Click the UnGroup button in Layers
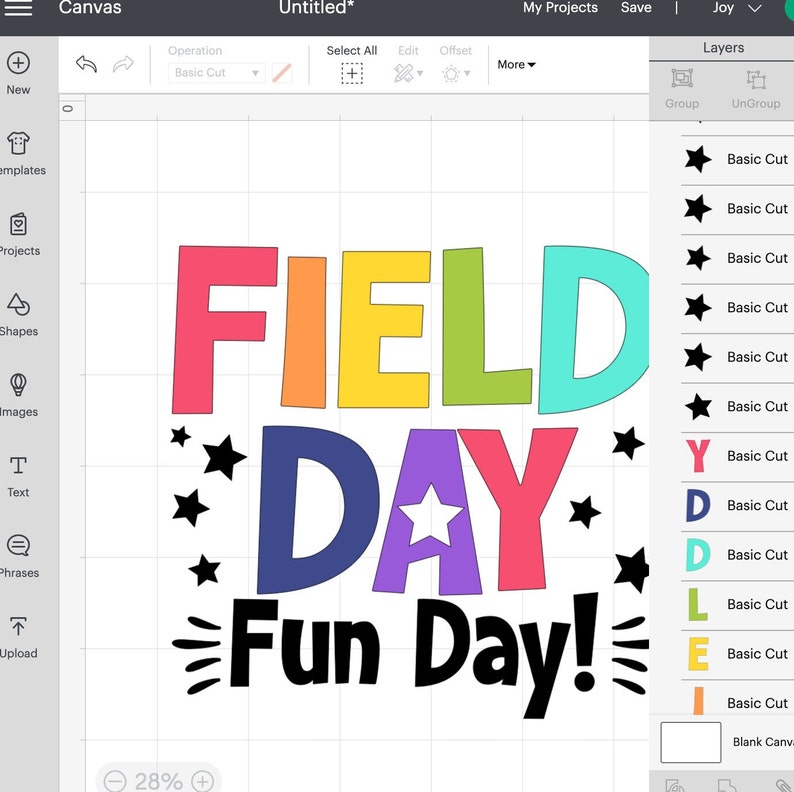794x792 pixels. point(756,89)
